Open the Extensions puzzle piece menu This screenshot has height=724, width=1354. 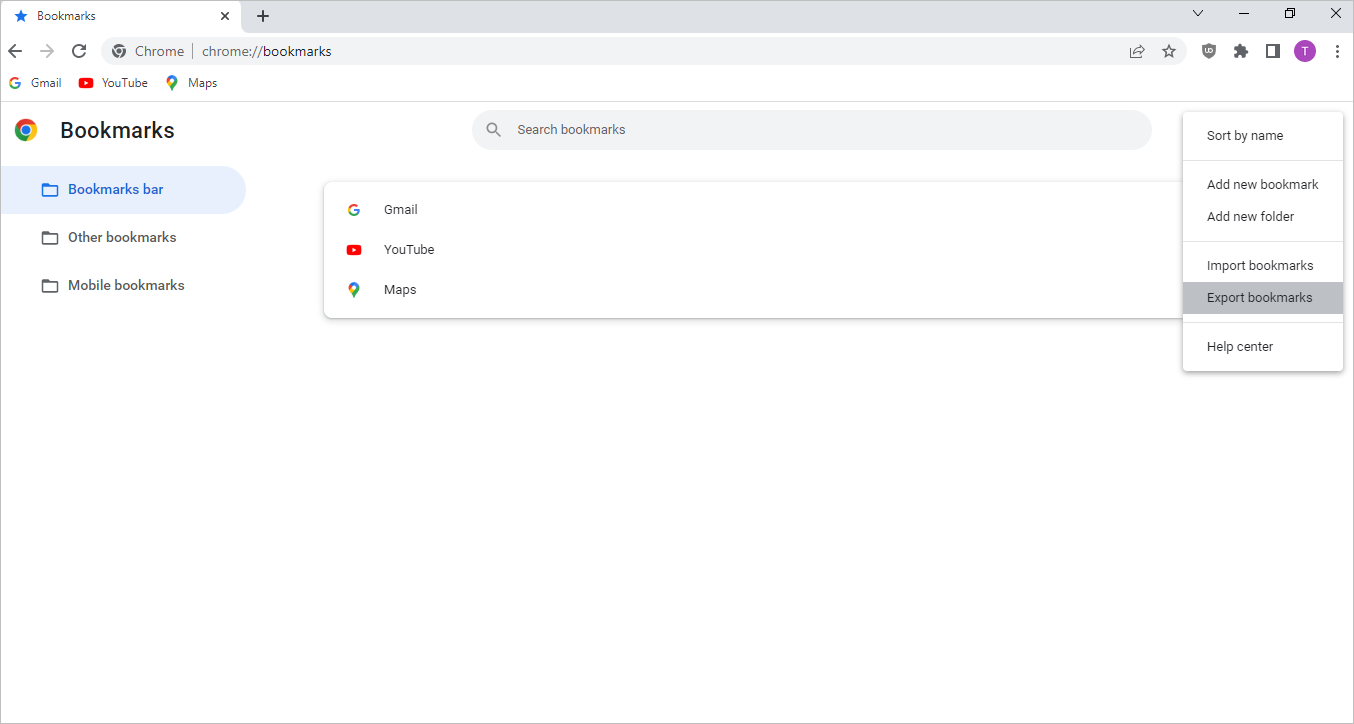point(1241,51)
